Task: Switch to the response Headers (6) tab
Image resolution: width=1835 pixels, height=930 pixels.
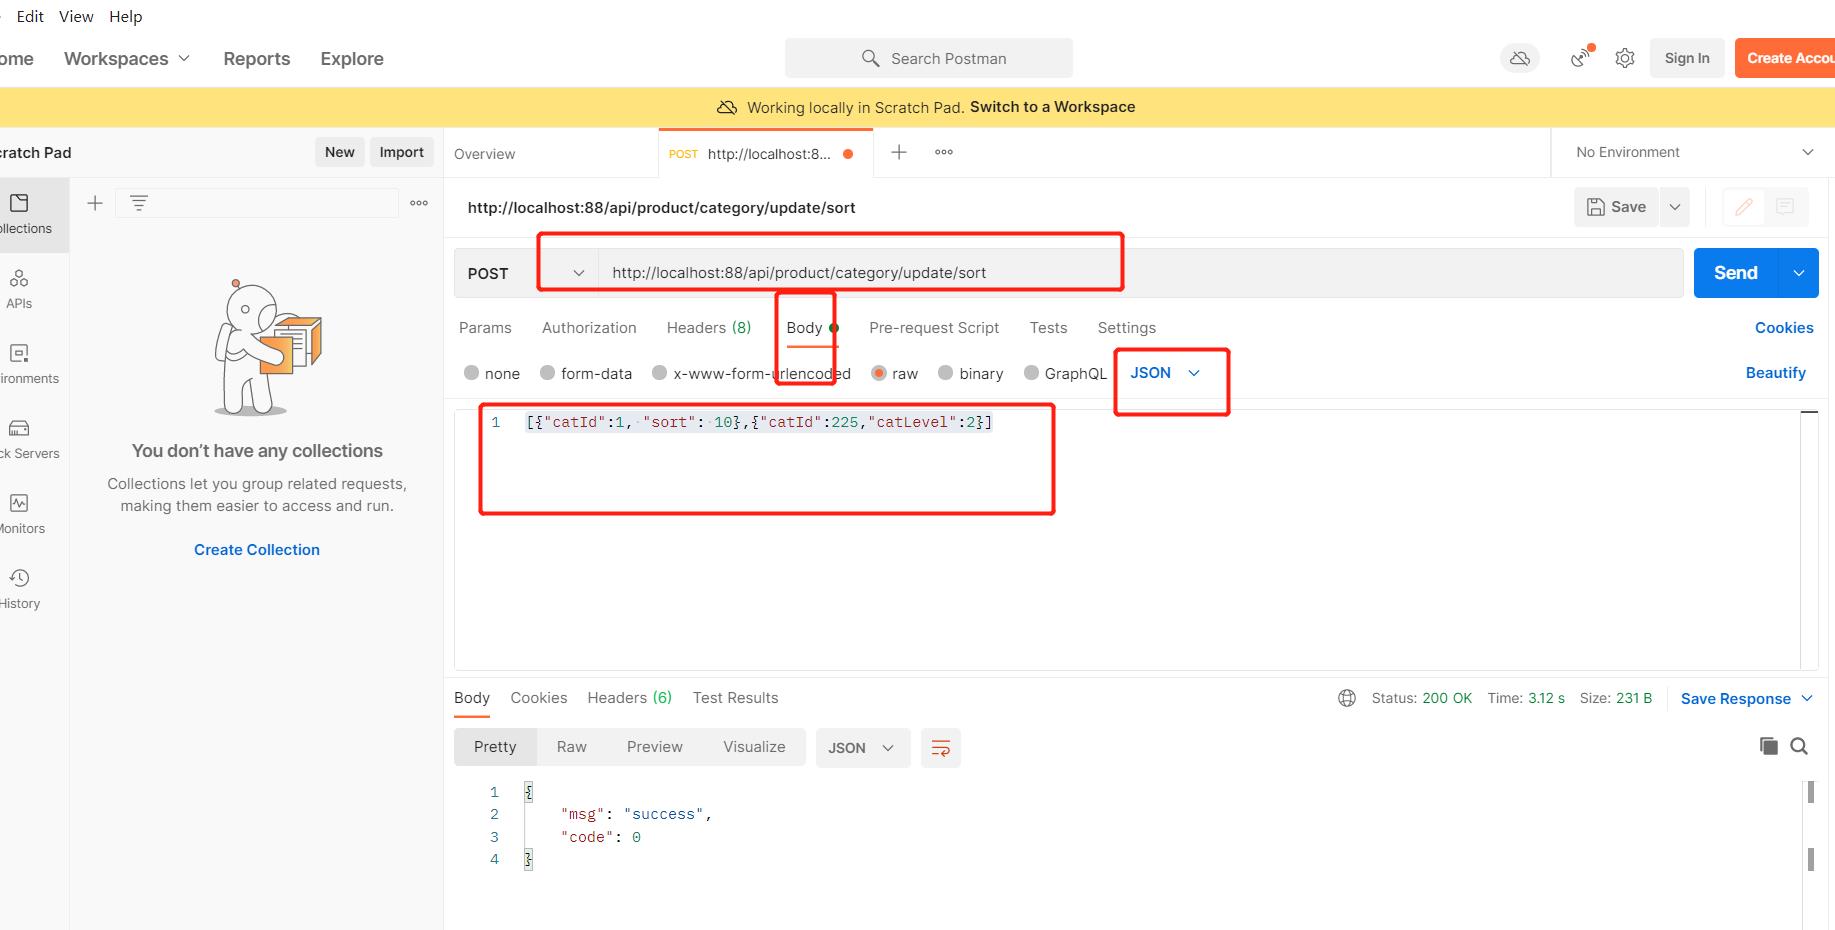Action: click(x=630, y=698)
